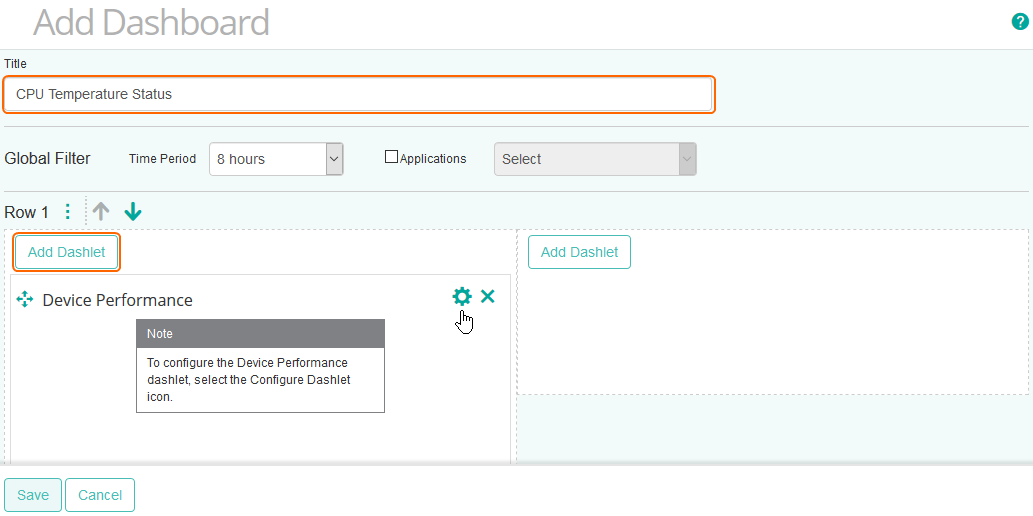The width and height of the screenshot is (1033, 516).
Task: Add a dashlet to the right column
Action: pos(579,252)
